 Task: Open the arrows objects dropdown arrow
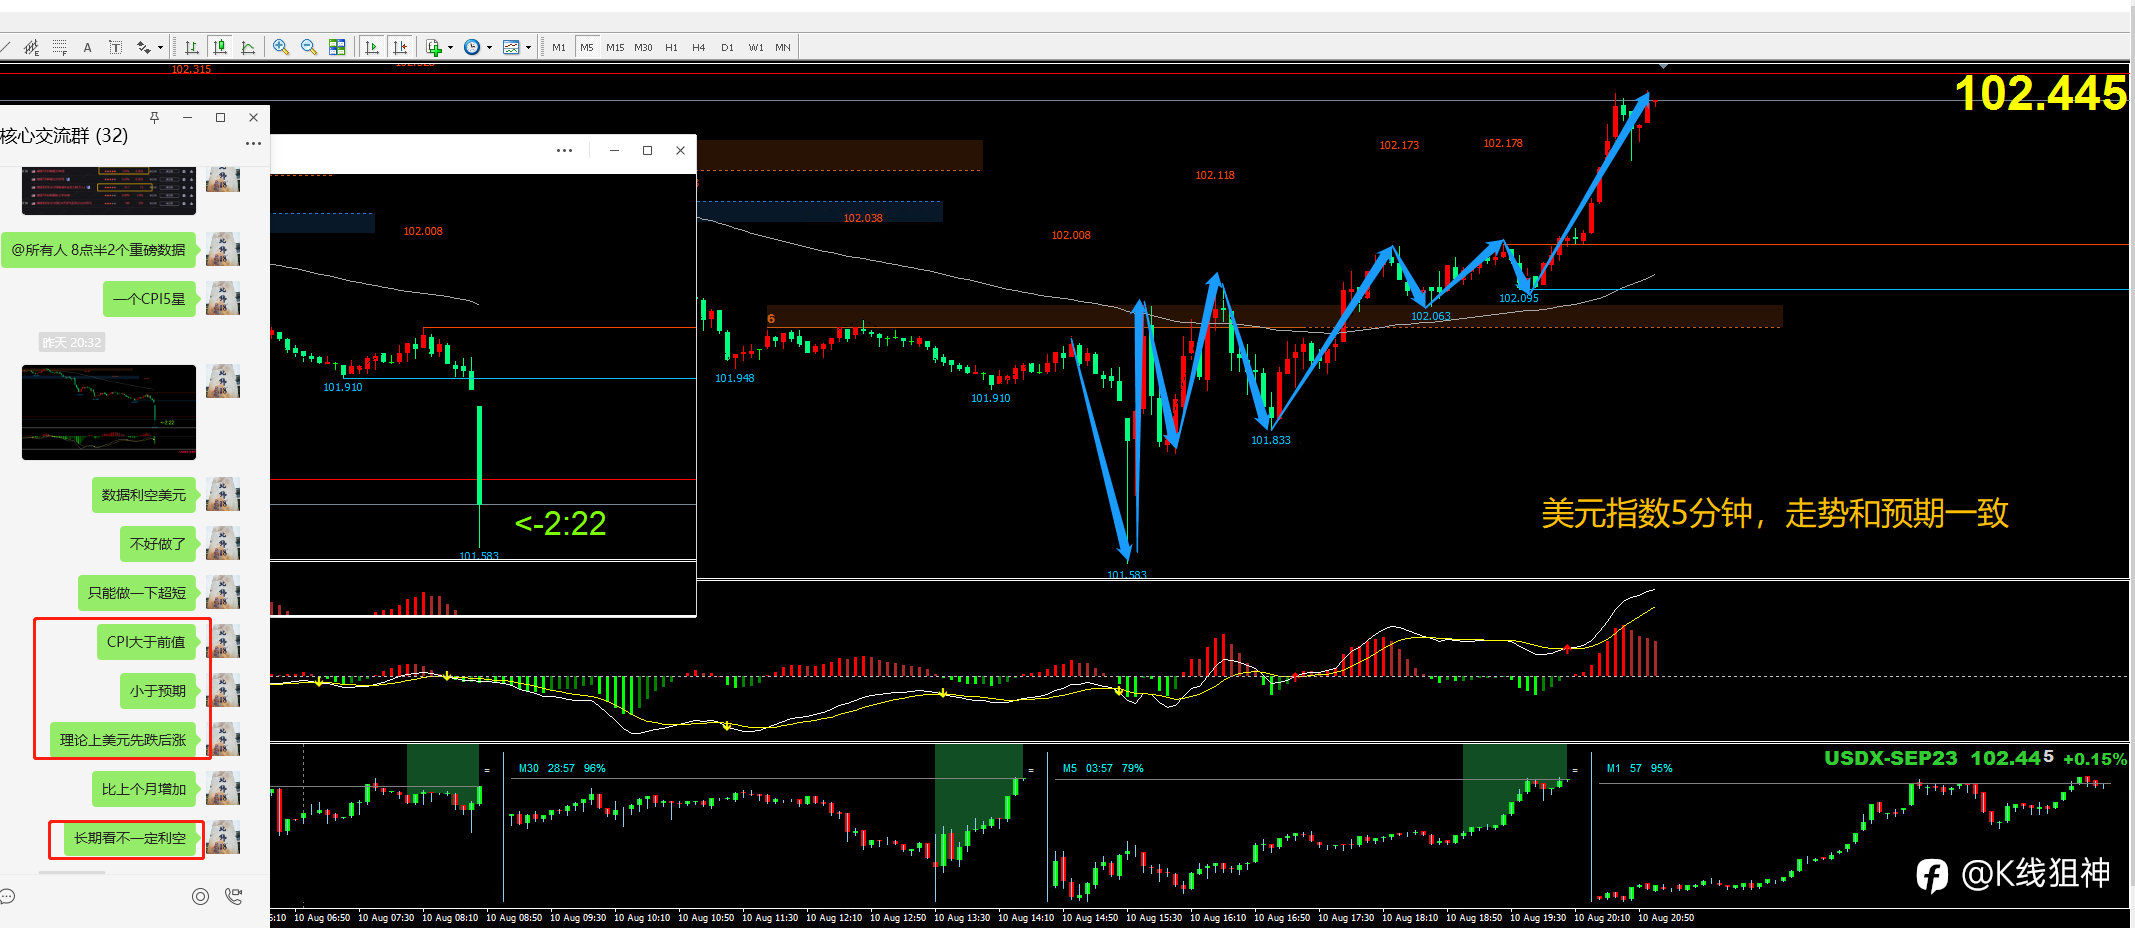click(x=160, y=47)
